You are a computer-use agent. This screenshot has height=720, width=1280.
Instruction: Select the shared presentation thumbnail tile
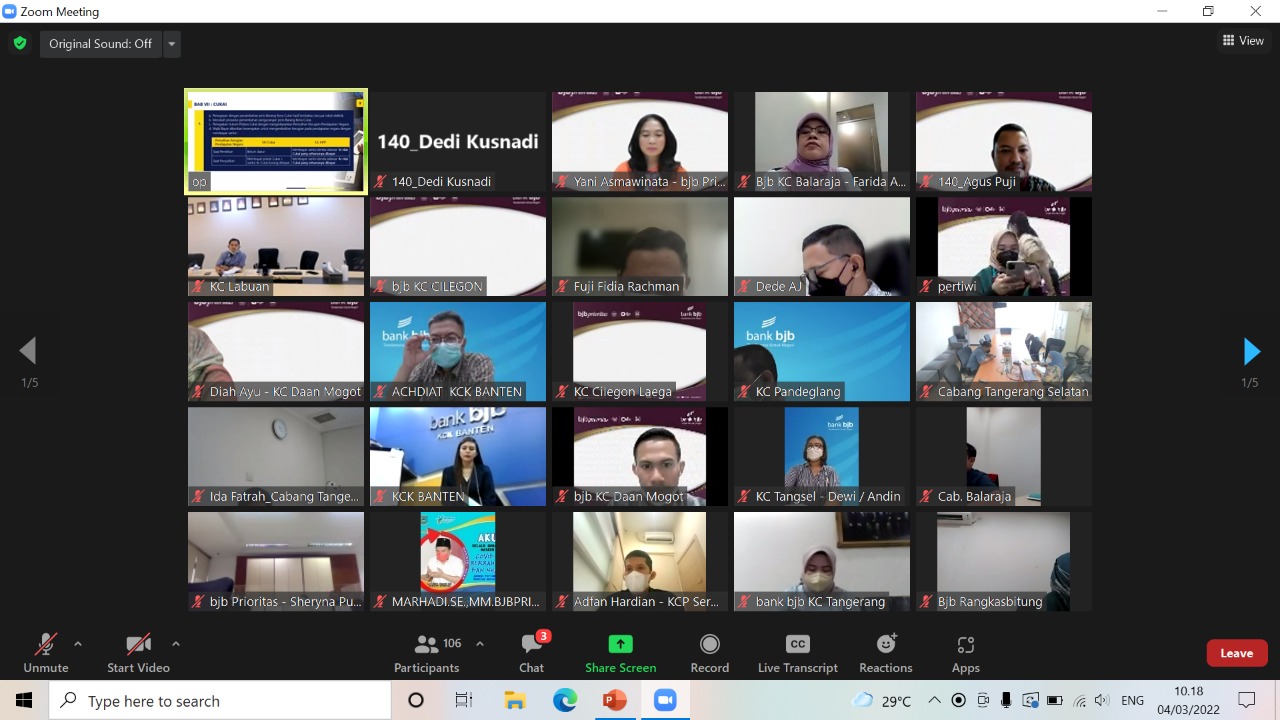[x=276, y=140]
